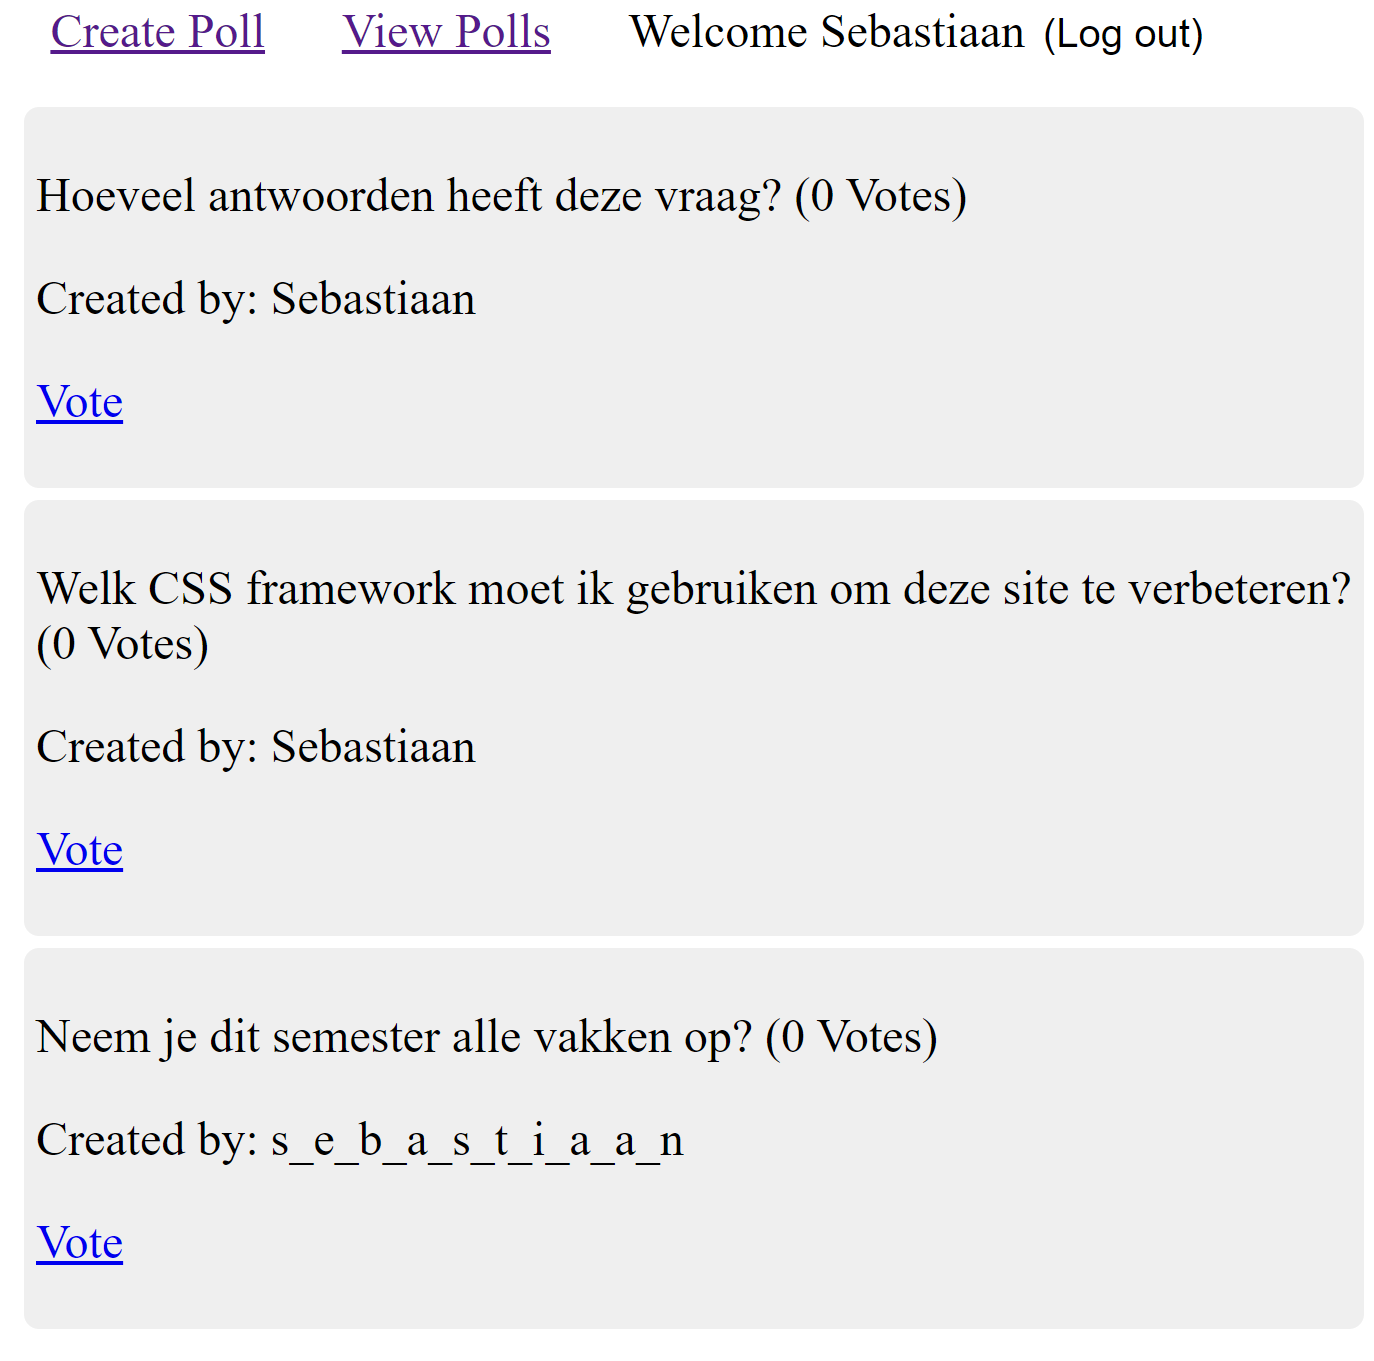Click 'Created by: Sebastiaan' in the first poll

coord(256,299)
